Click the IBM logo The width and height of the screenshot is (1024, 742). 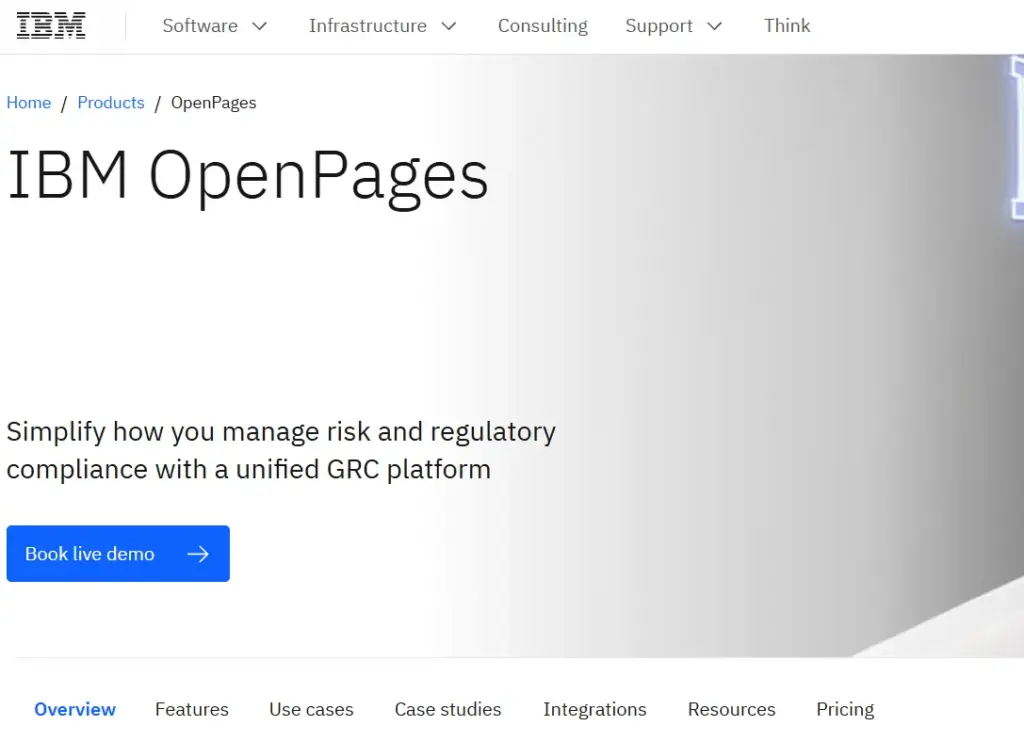coord(51,25)
